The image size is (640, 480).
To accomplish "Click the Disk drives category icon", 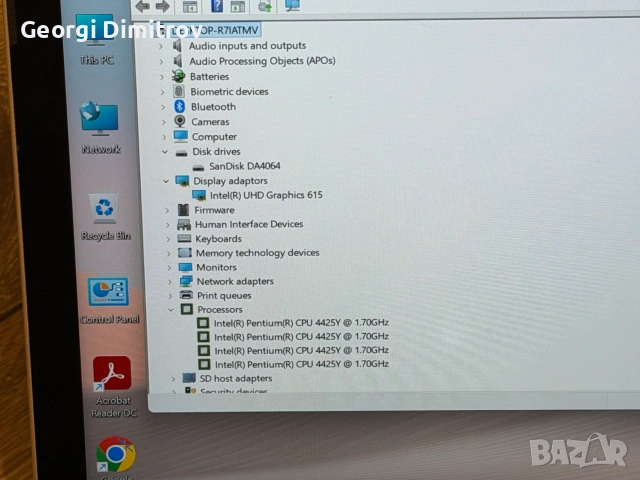I will tap(181, 153).
